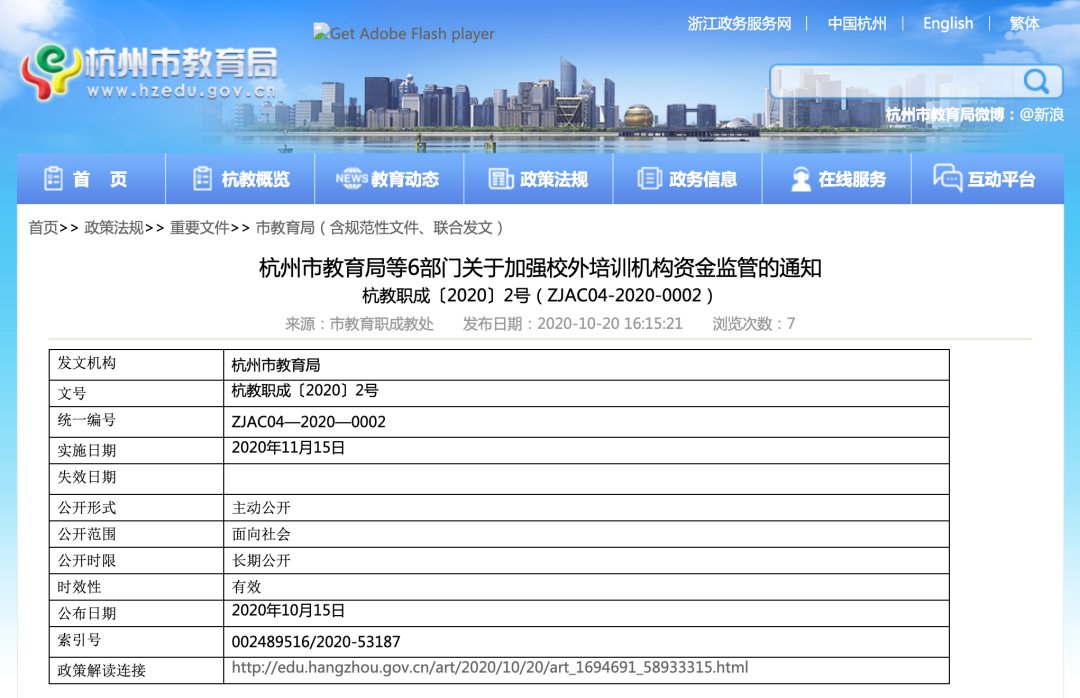Click the 时效性 table label
The width and height of the screenshot is (1080, 698).
[79, 587]
